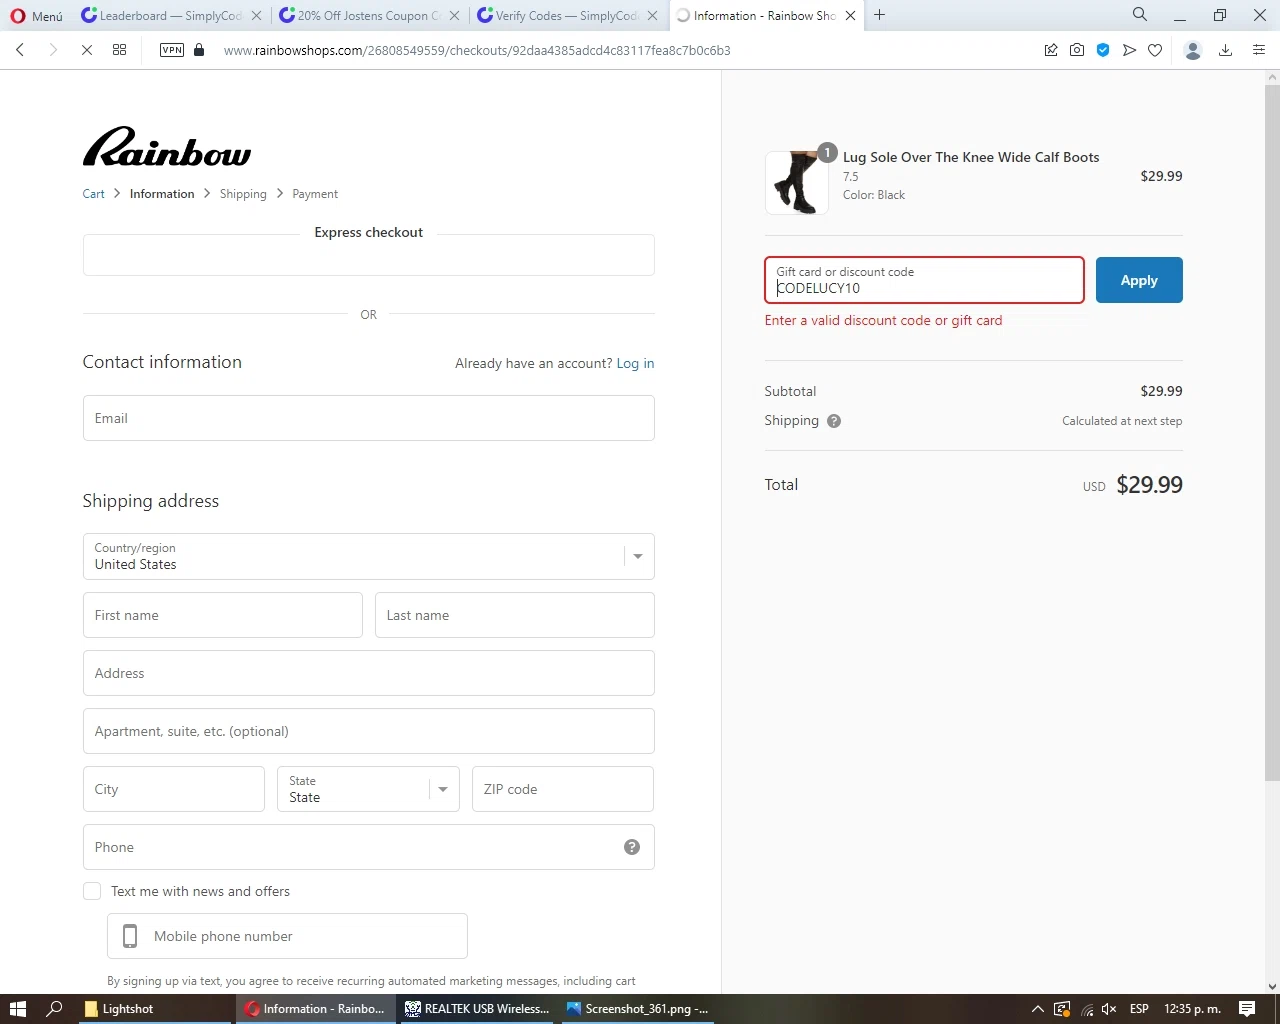Click the browser address bar URL
This screenshot has width=1280, height=1024.
pos(477,50)
